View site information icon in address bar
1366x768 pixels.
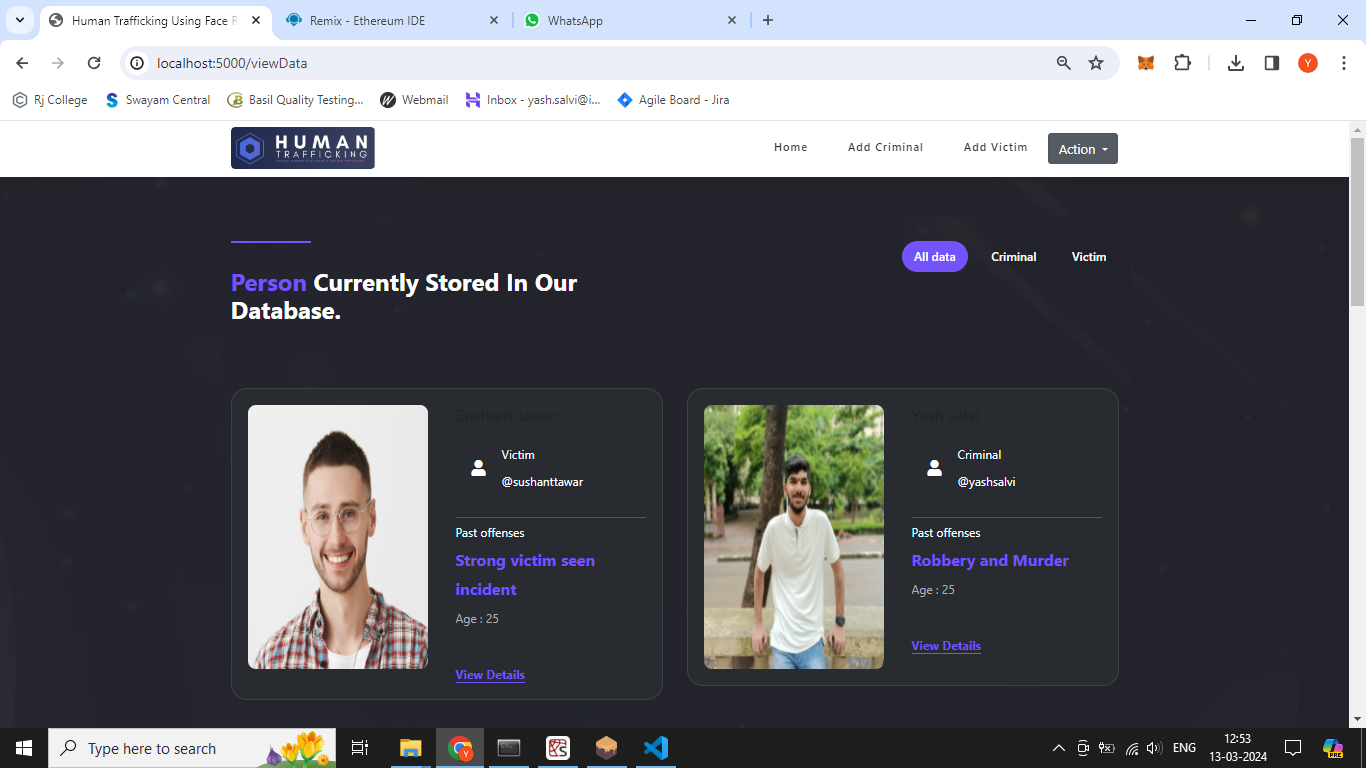pyautogui.click(x=138, y=63)
